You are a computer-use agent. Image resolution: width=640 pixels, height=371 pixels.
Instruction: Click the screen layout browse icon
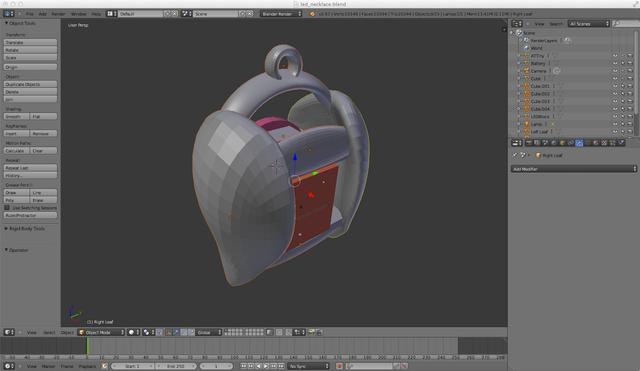[x=111, y=14]
